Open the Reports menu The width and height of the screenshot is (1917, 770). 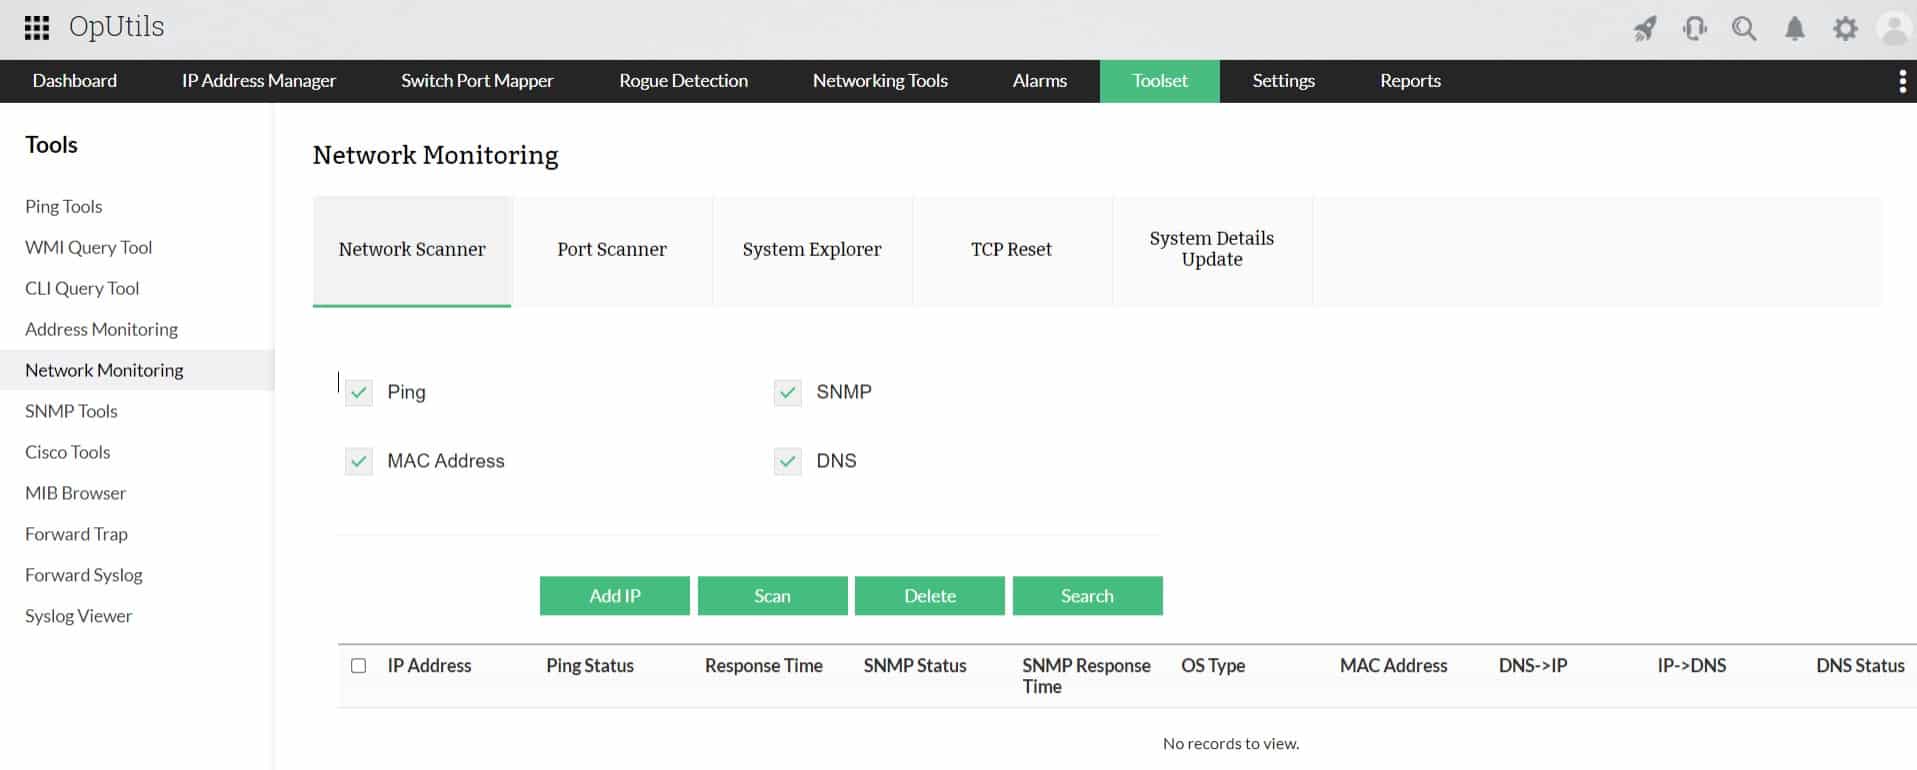coord(1410,81)
